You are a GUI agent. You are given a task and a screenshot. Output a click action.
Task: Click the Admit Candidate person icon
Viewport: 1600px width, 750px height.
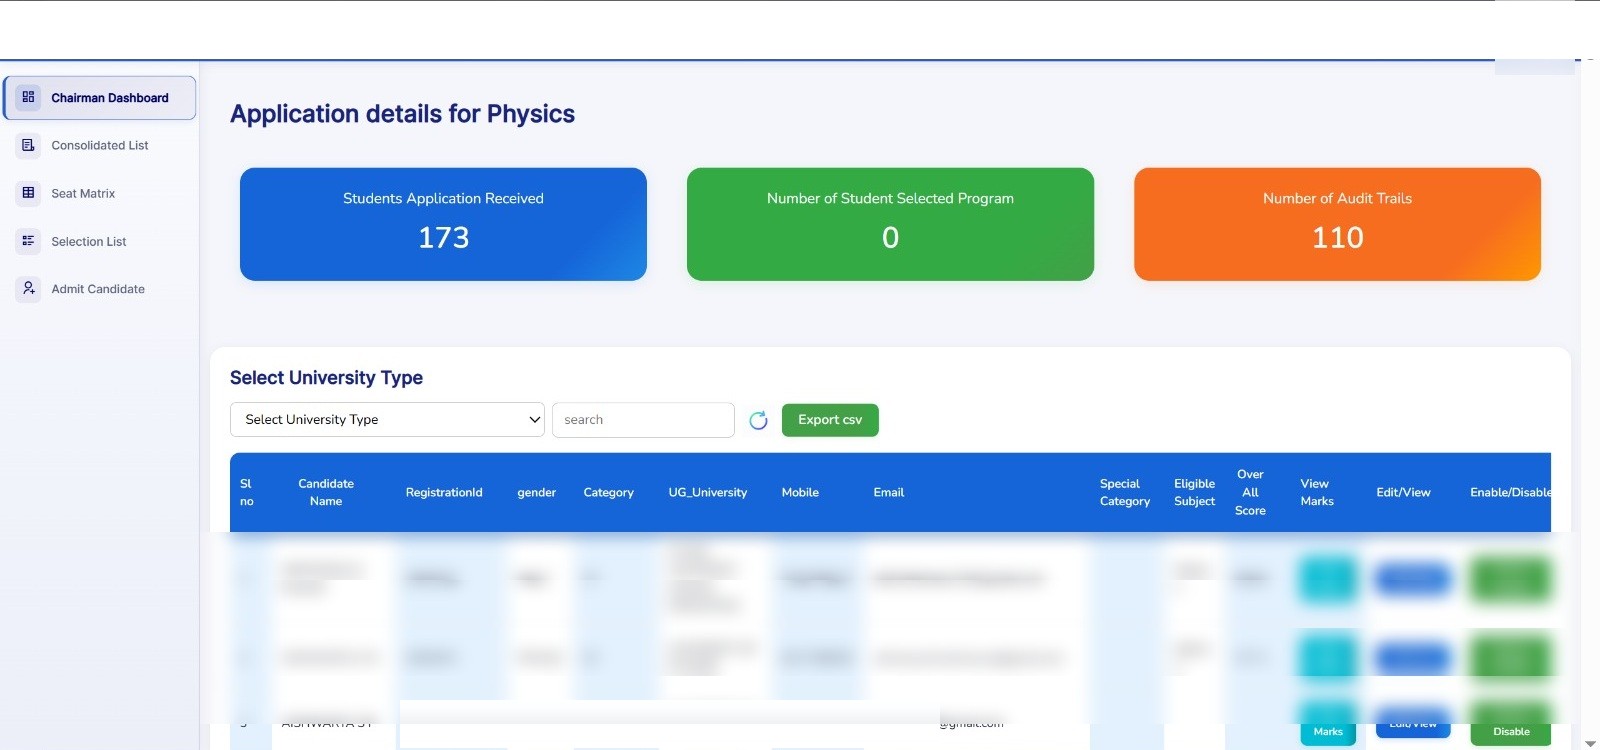(x=28, y=289)
